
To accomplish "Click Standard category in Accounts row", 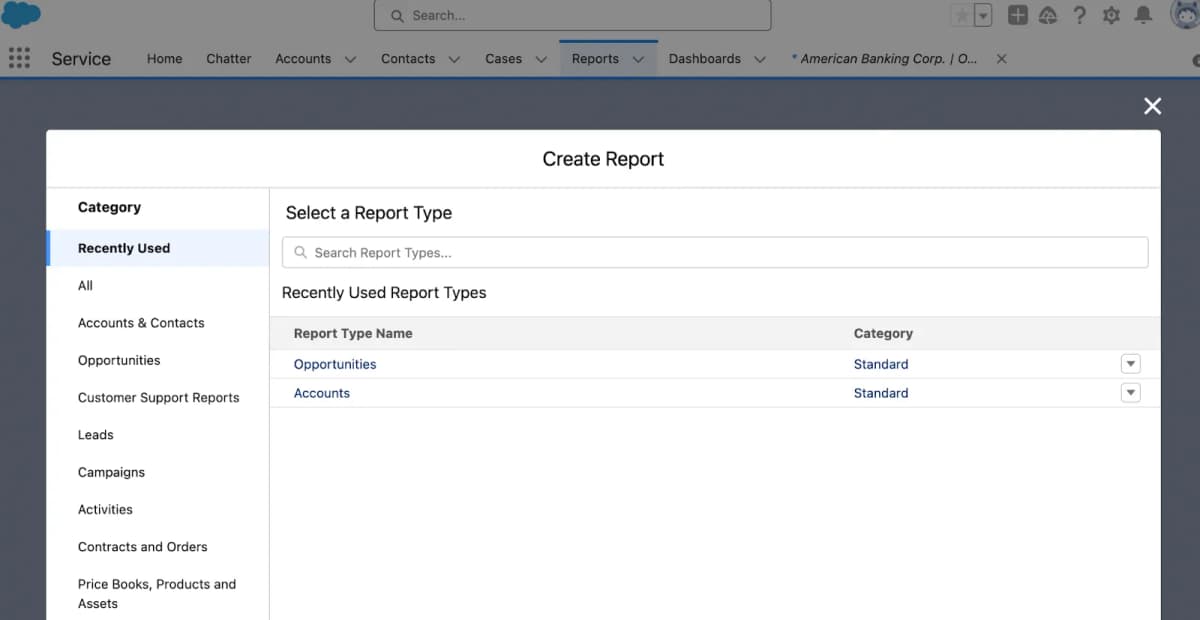I will [x=881, y=393].
